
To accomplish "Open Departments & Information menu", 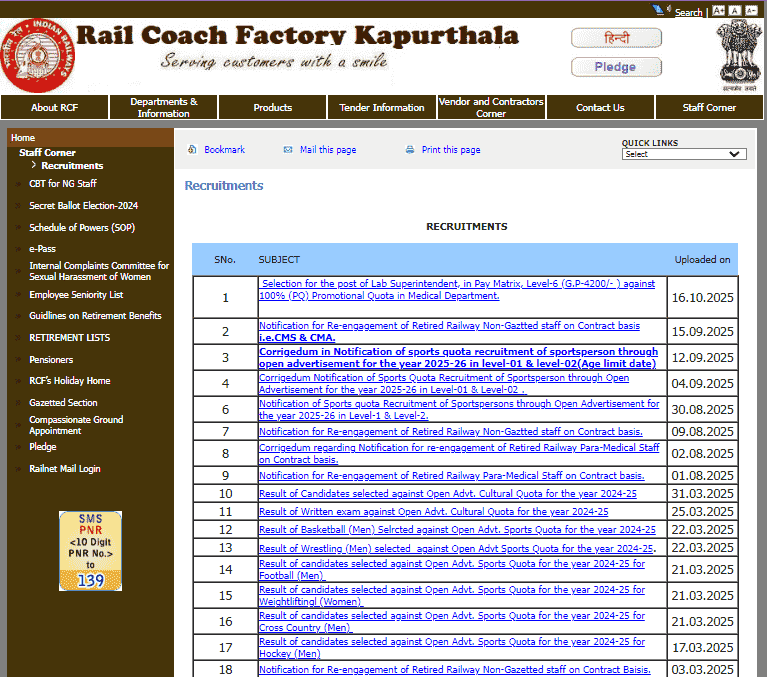I will [163, 108].
